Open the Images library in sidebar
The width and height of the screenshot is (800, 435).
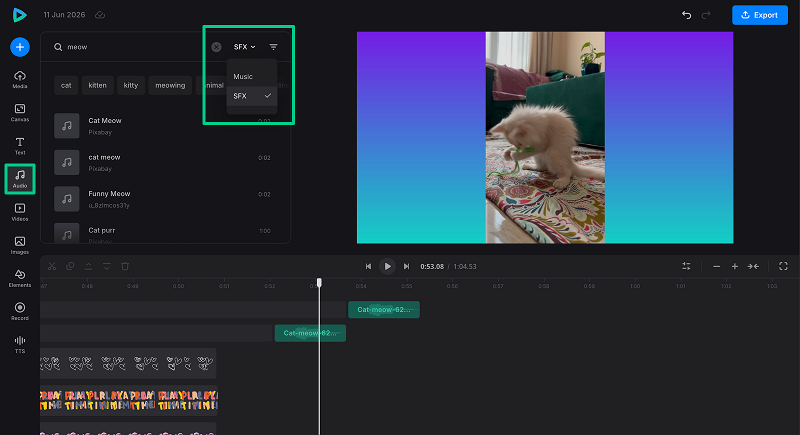pos(20,245)
